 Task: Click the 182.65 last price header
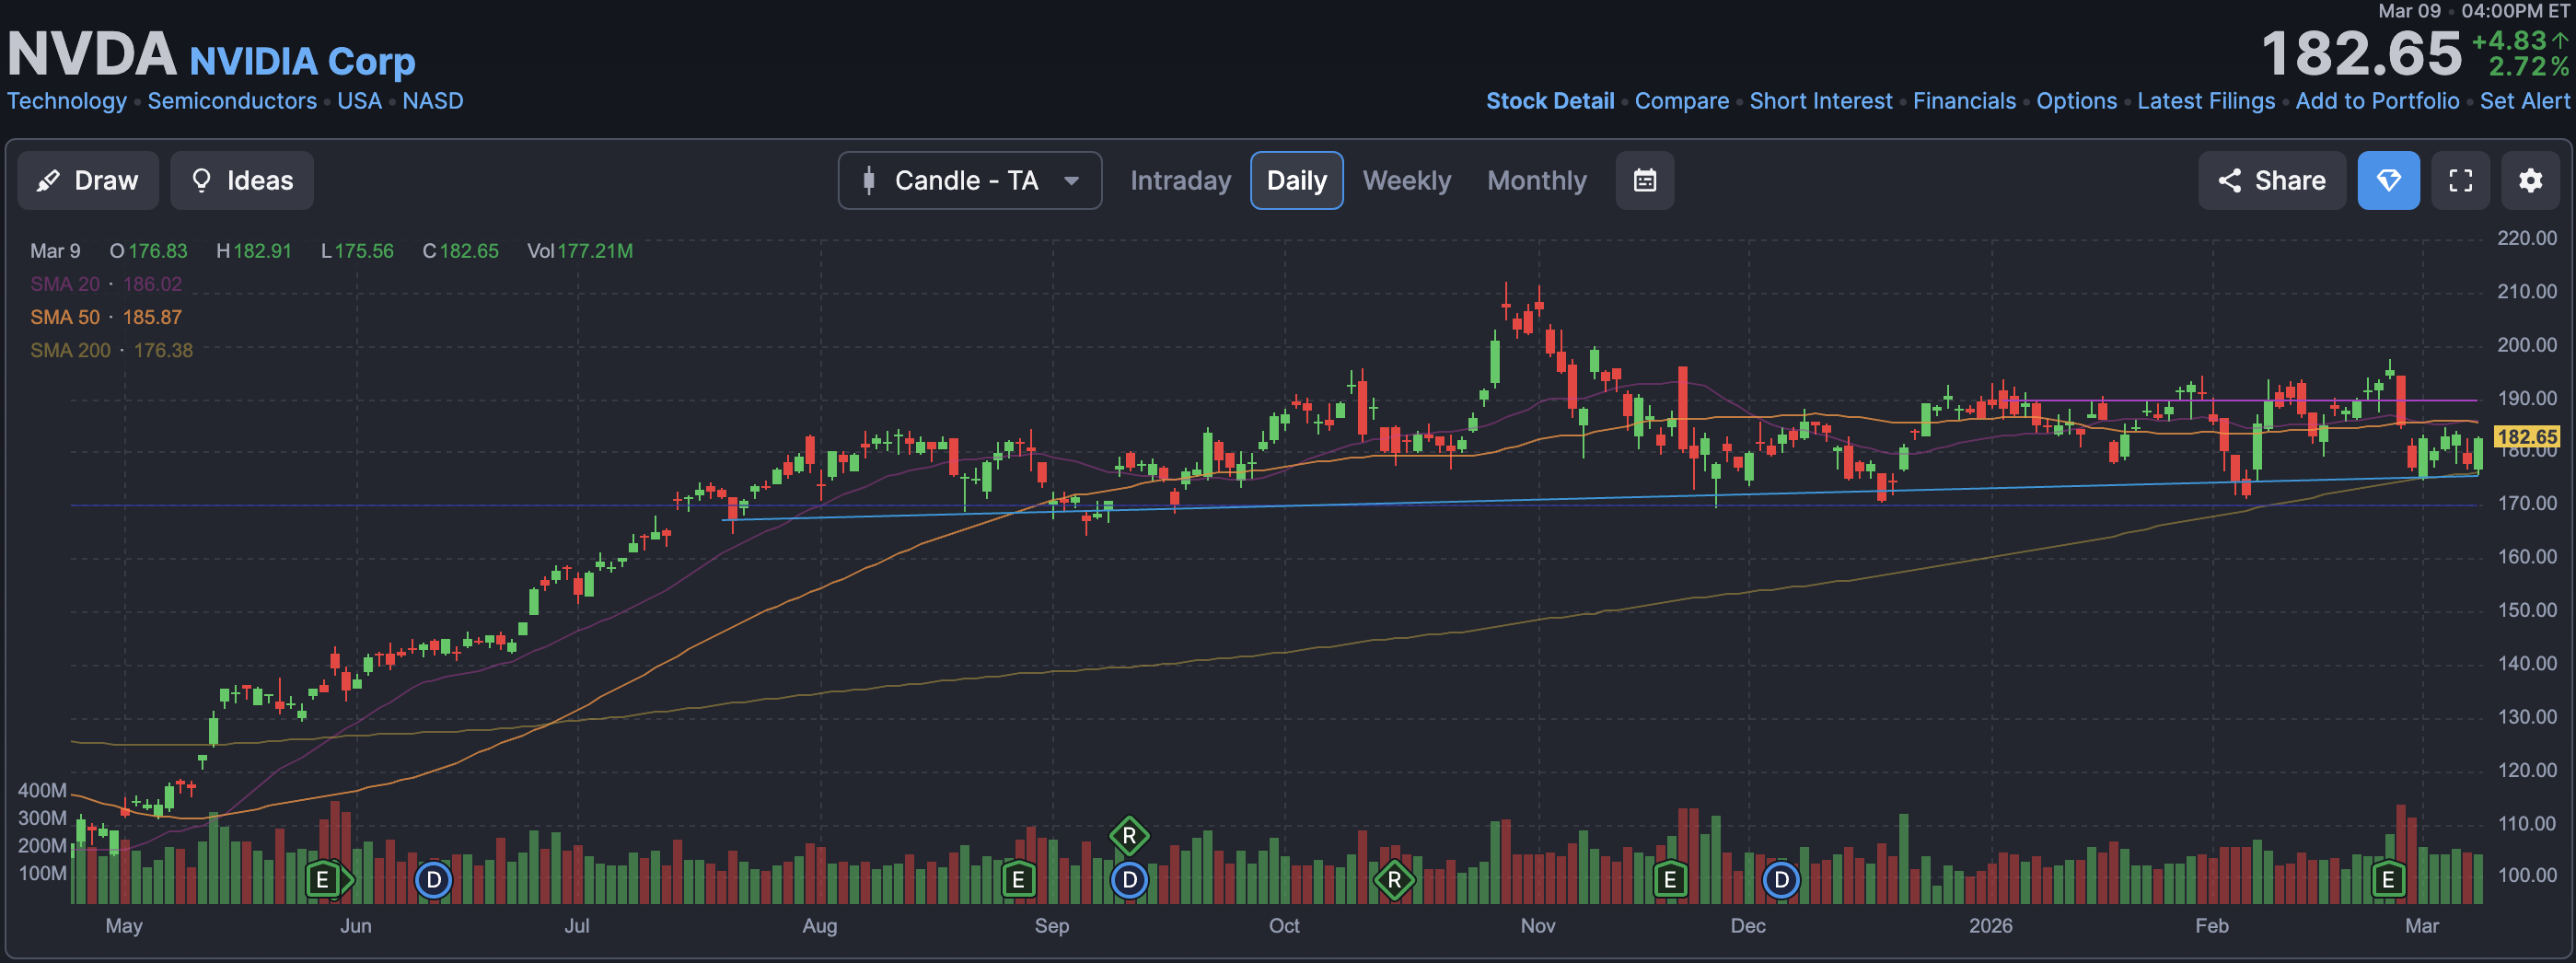[2361, 53]
